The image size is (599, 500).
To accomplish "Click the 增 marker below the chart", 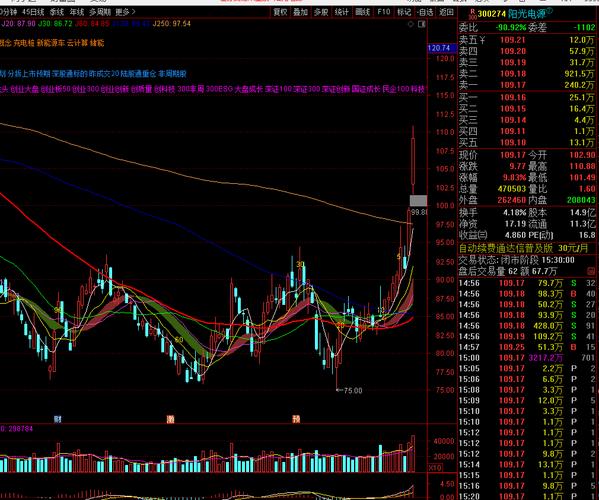I will 170,419.
